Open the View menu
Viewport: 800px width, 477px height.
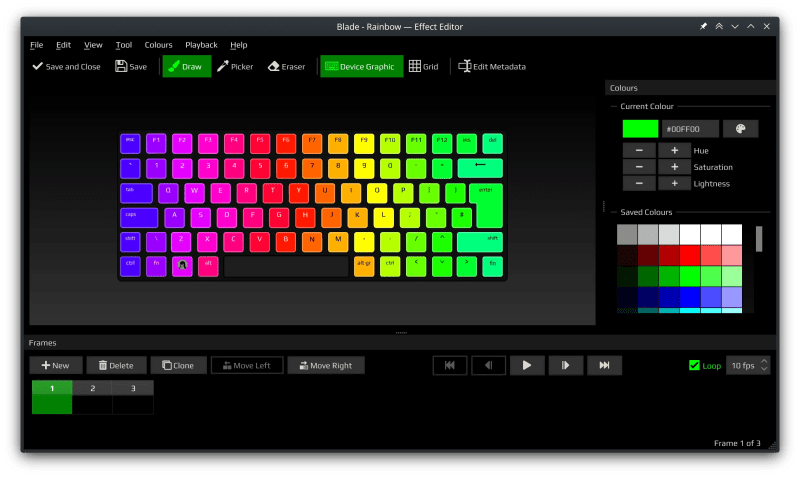[93, 45]
